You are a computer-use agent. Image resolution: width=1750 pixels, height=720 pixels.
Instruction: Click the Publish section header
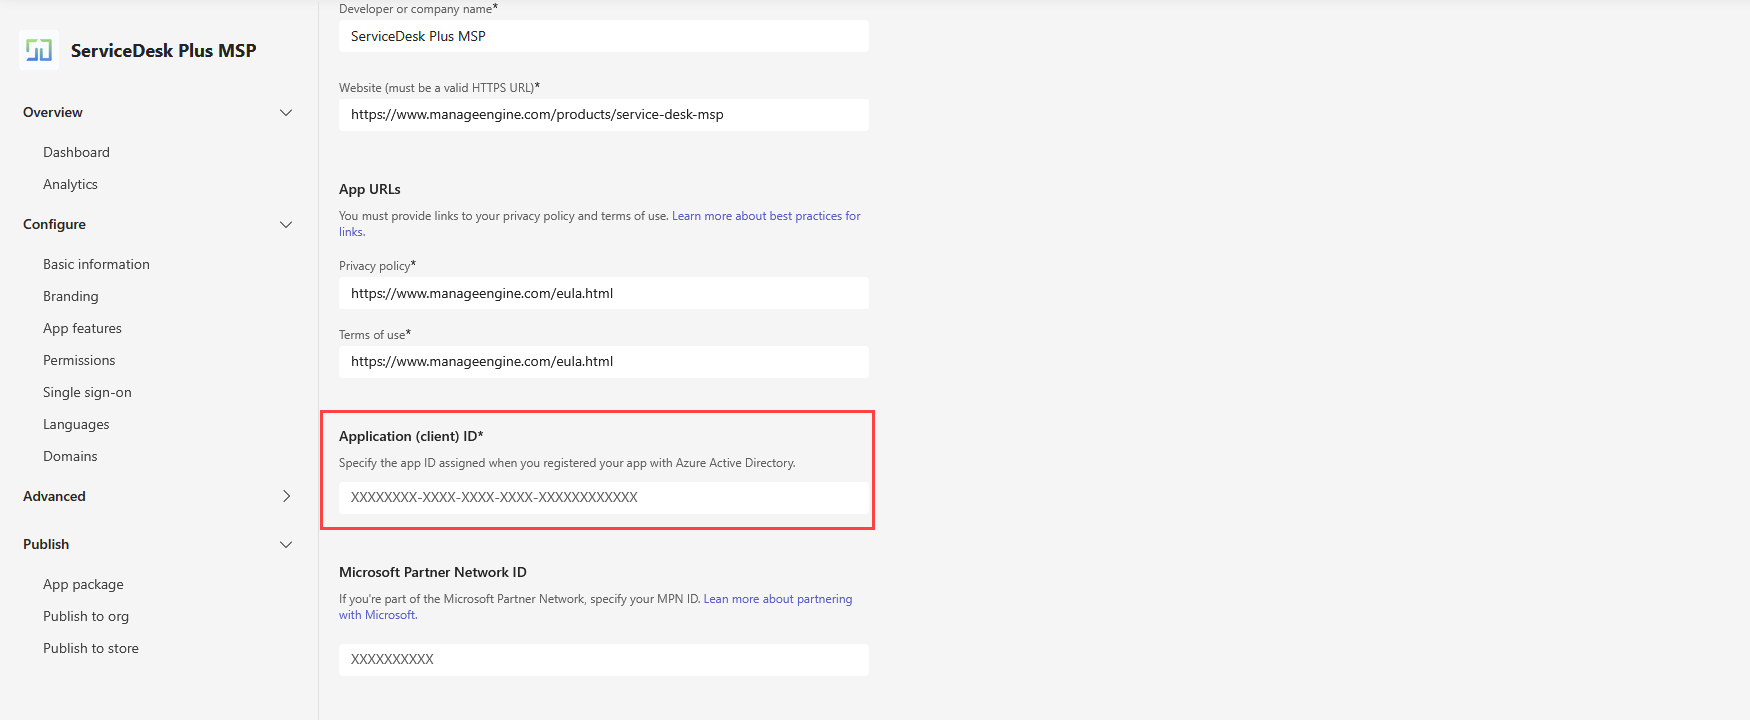tap(46, 544)
